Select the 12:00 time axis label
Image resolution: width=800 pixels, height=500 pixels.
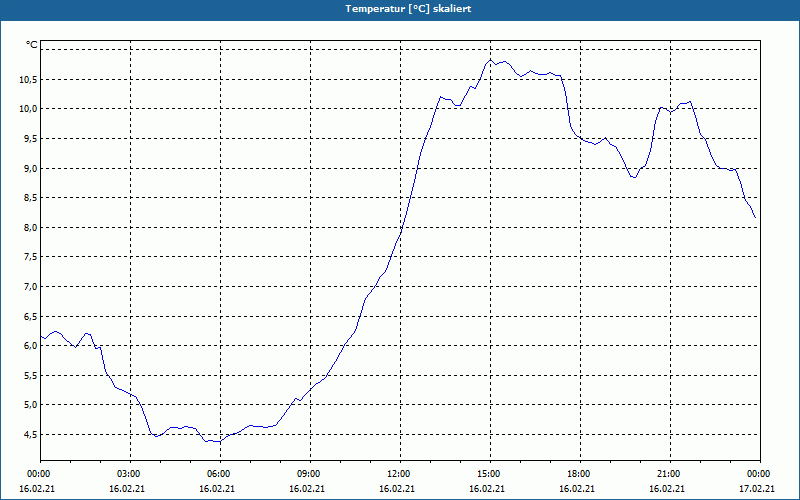(397, 473)
